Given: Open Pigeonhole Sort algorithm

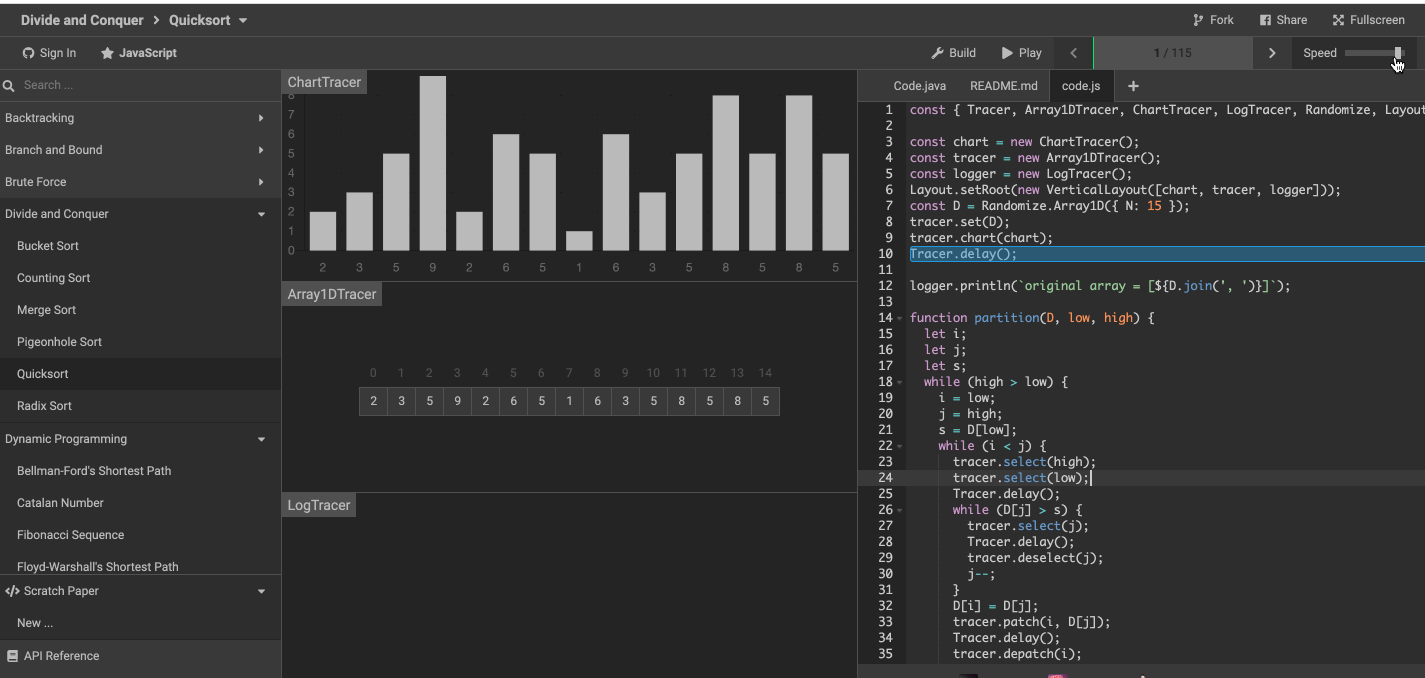Looking at the screenshot, I should 140,342.
